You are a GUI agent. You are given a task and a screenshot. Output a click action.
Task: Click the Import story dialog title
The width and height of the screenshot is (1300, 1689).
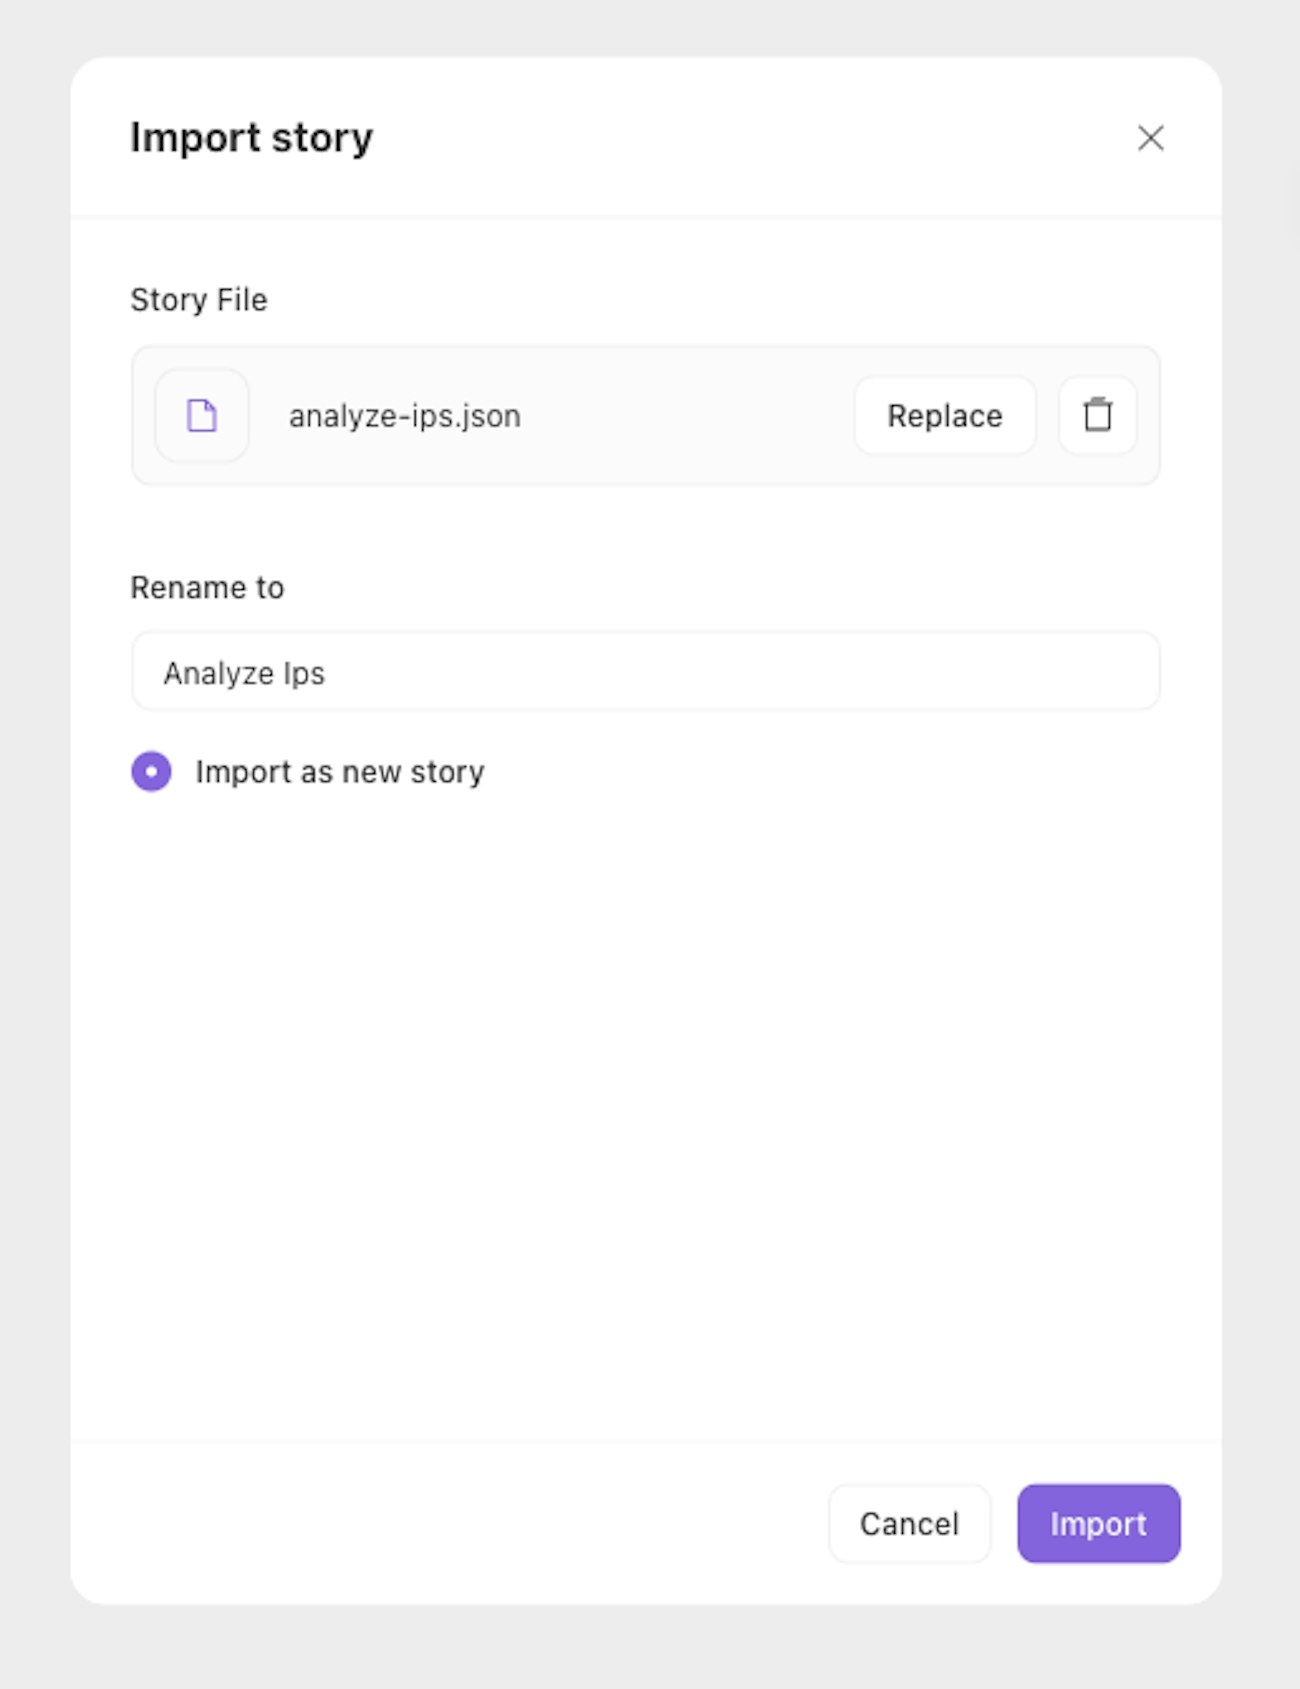252,138
